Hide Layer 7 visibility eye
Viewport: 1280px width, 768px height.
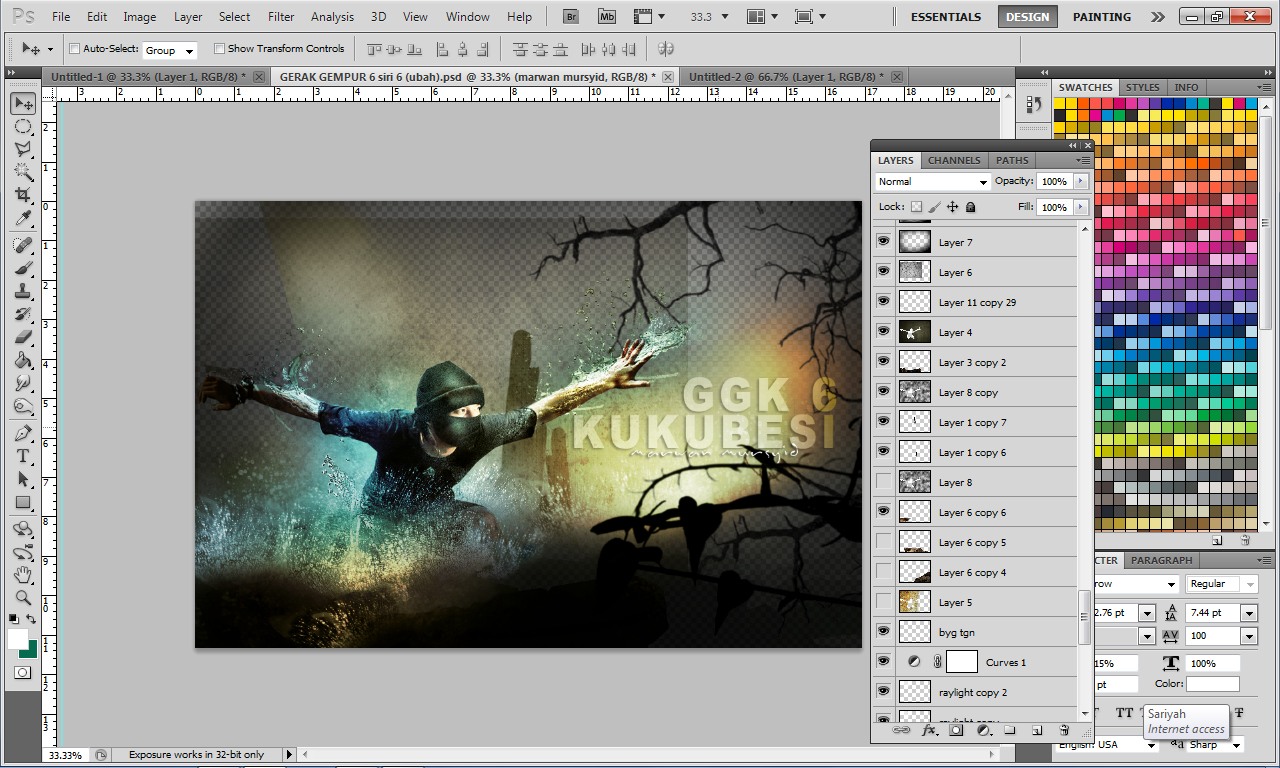click(883, 242)
